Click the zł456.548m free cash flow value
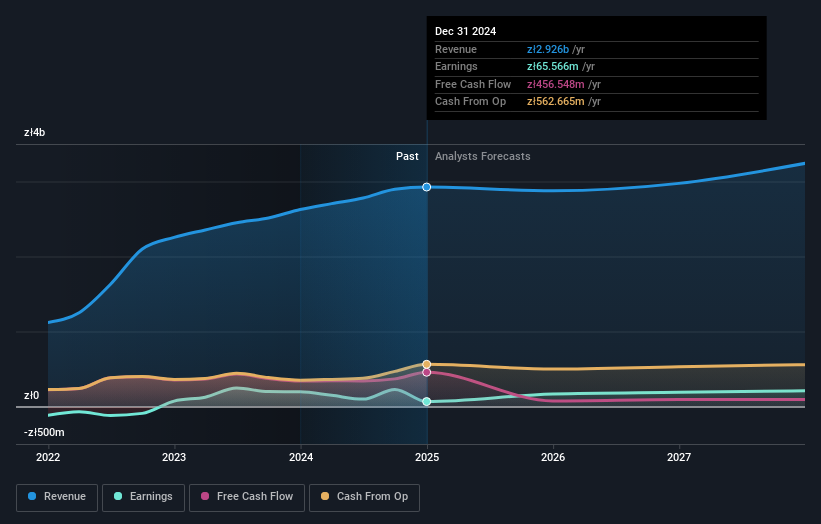This screenshot has height=524, width=821. click(x=556, y=84)
